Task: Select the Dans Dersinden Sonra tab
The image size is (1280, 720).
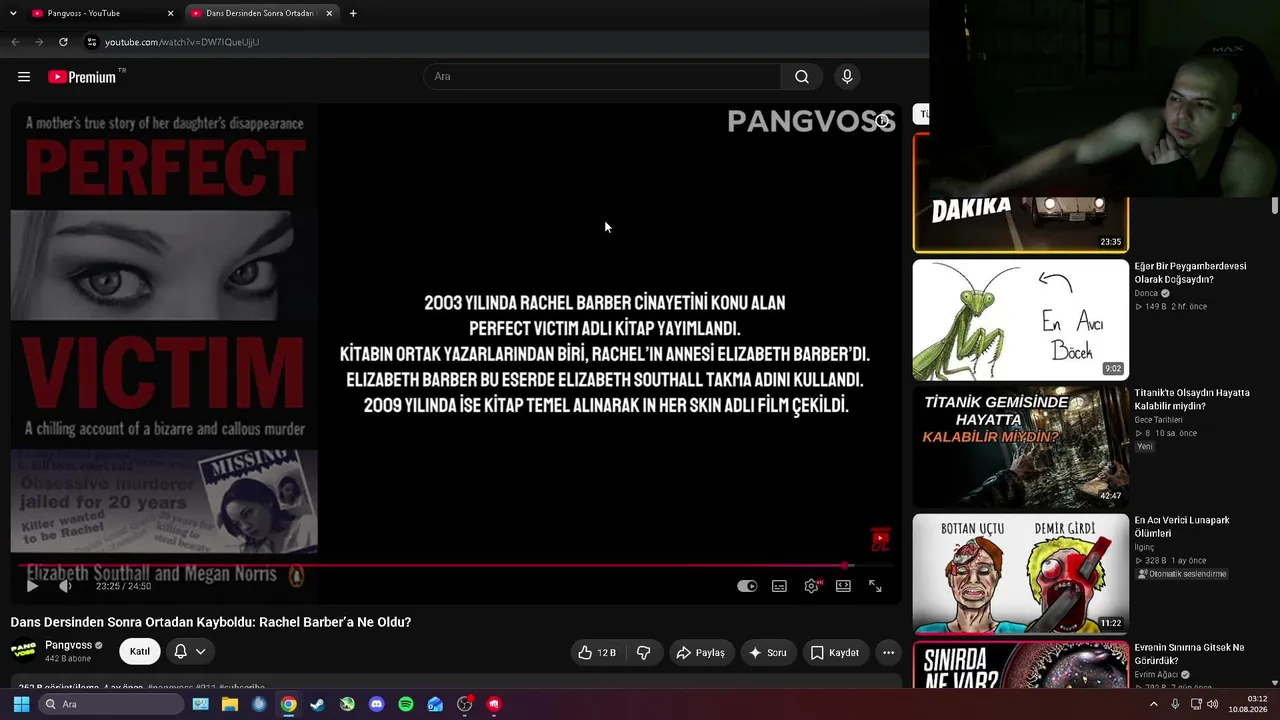Action: (x=262, y=14)
